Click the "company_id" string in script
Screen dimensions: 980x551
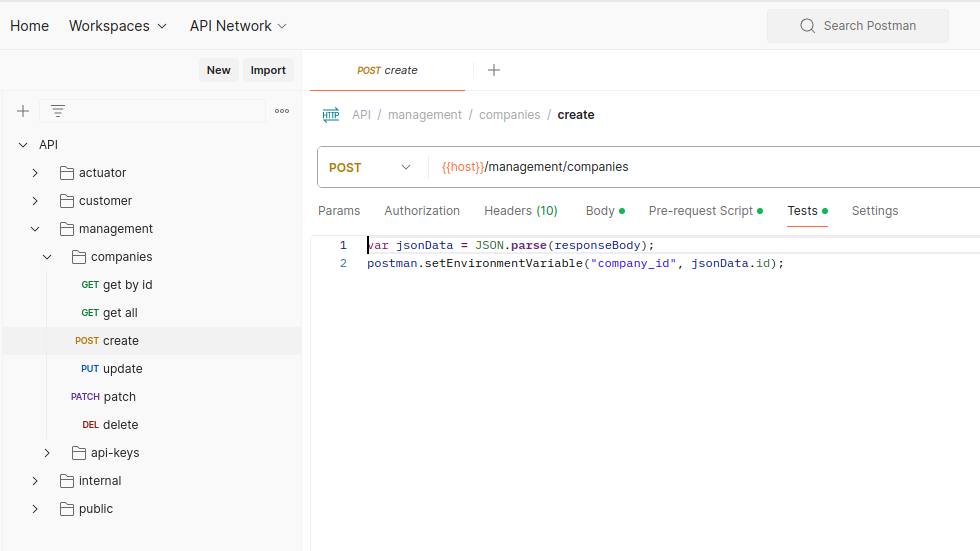[633, 264]
